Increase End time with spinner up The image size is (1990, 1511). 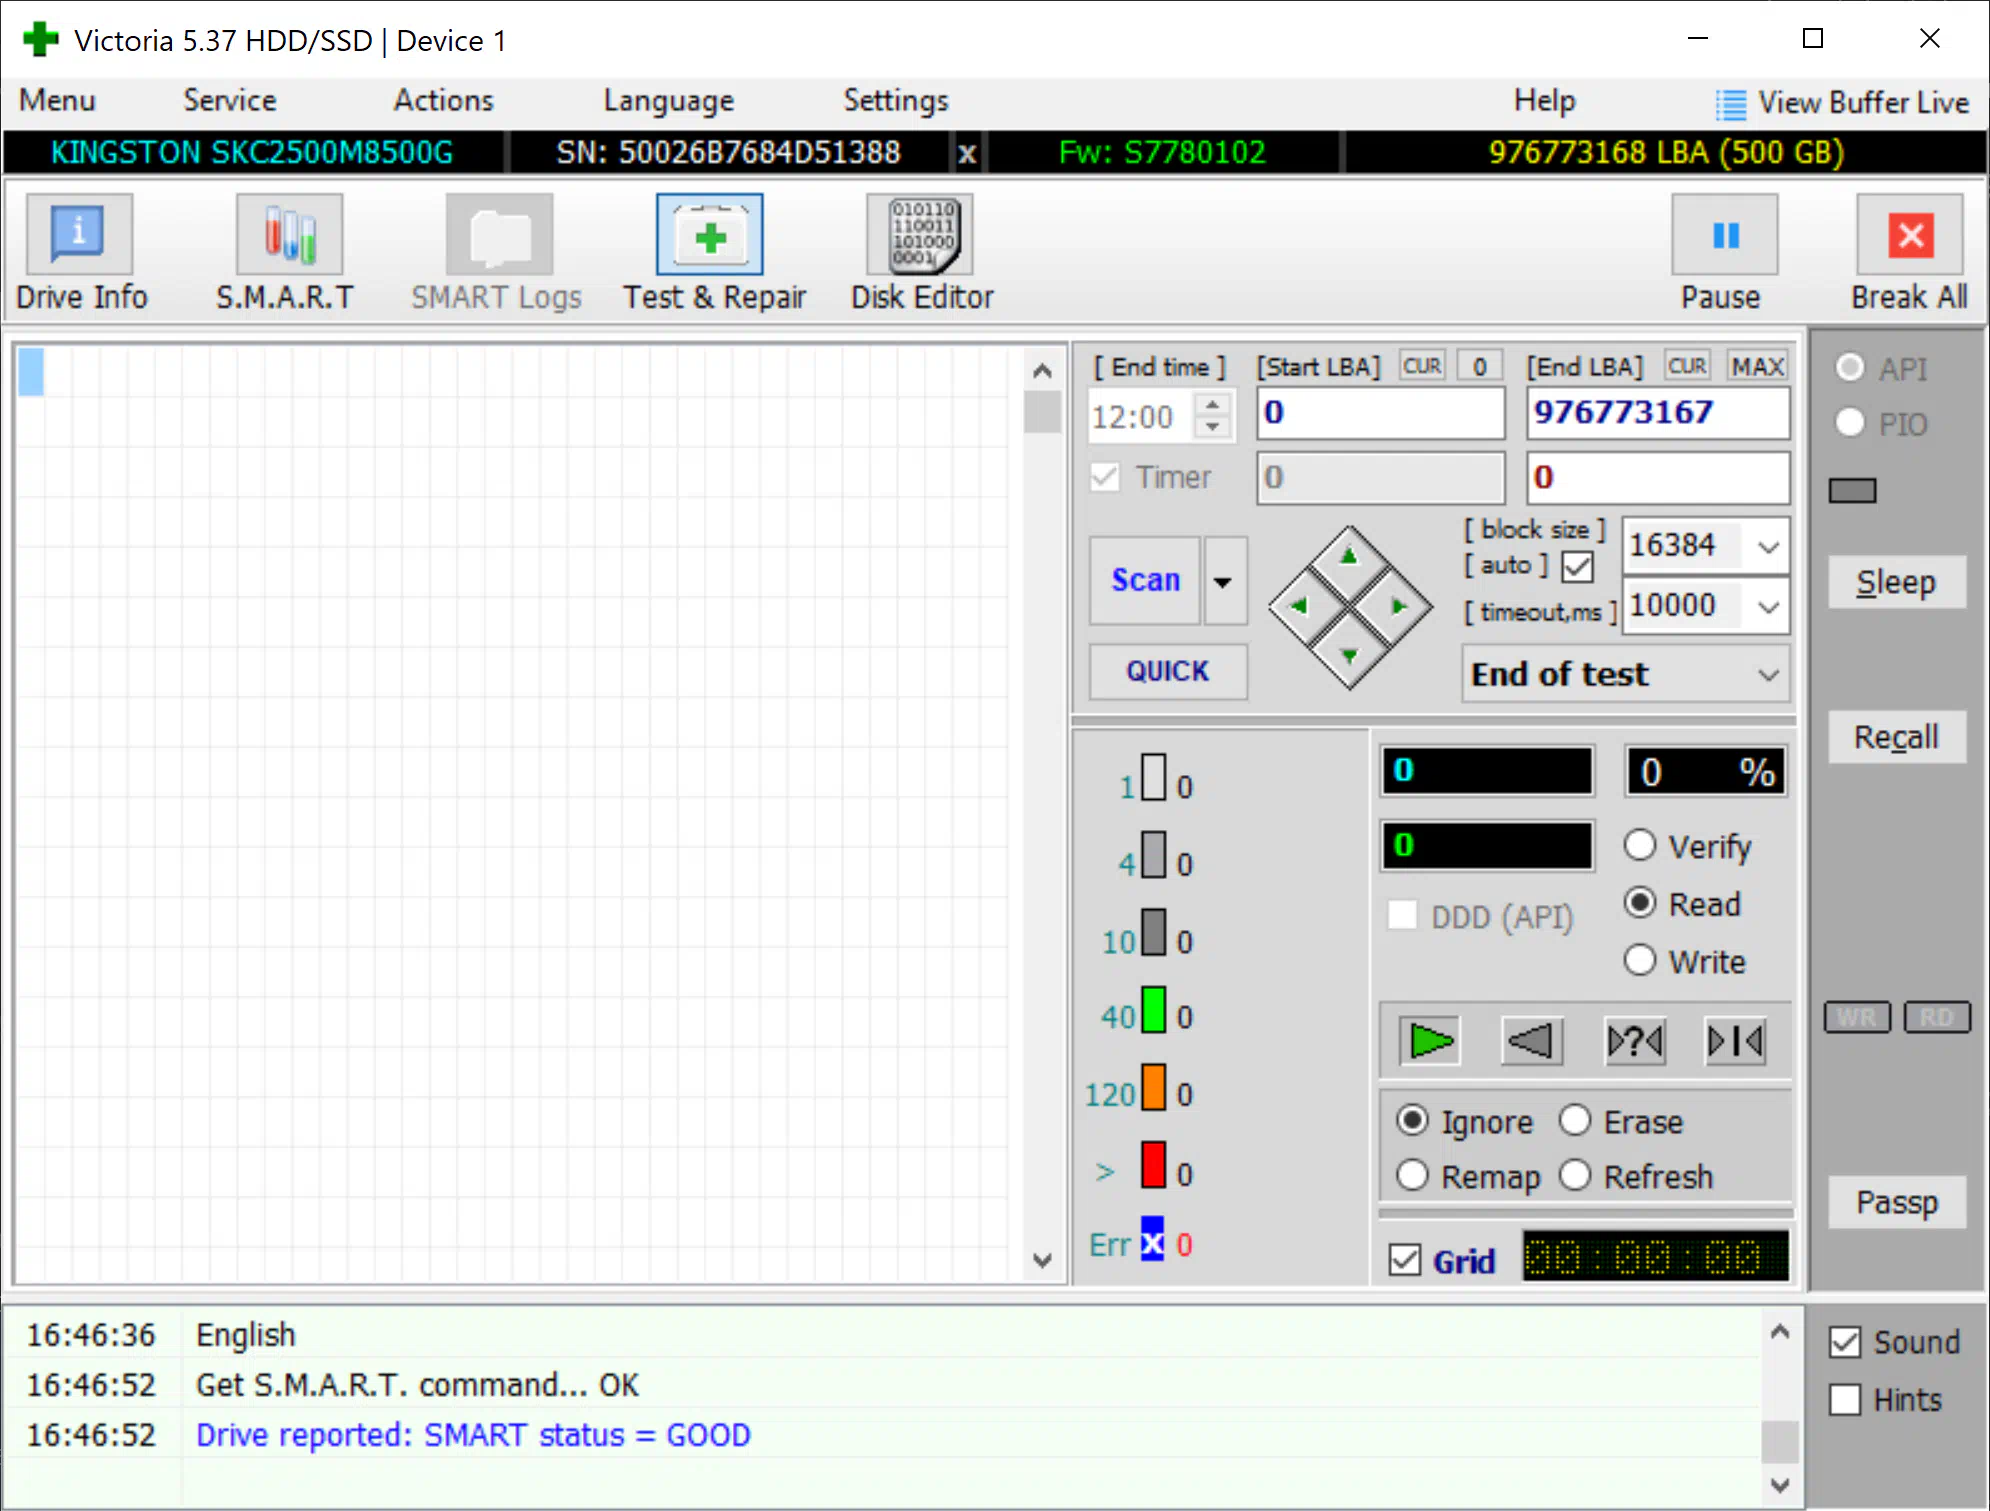pos(1212,405)
